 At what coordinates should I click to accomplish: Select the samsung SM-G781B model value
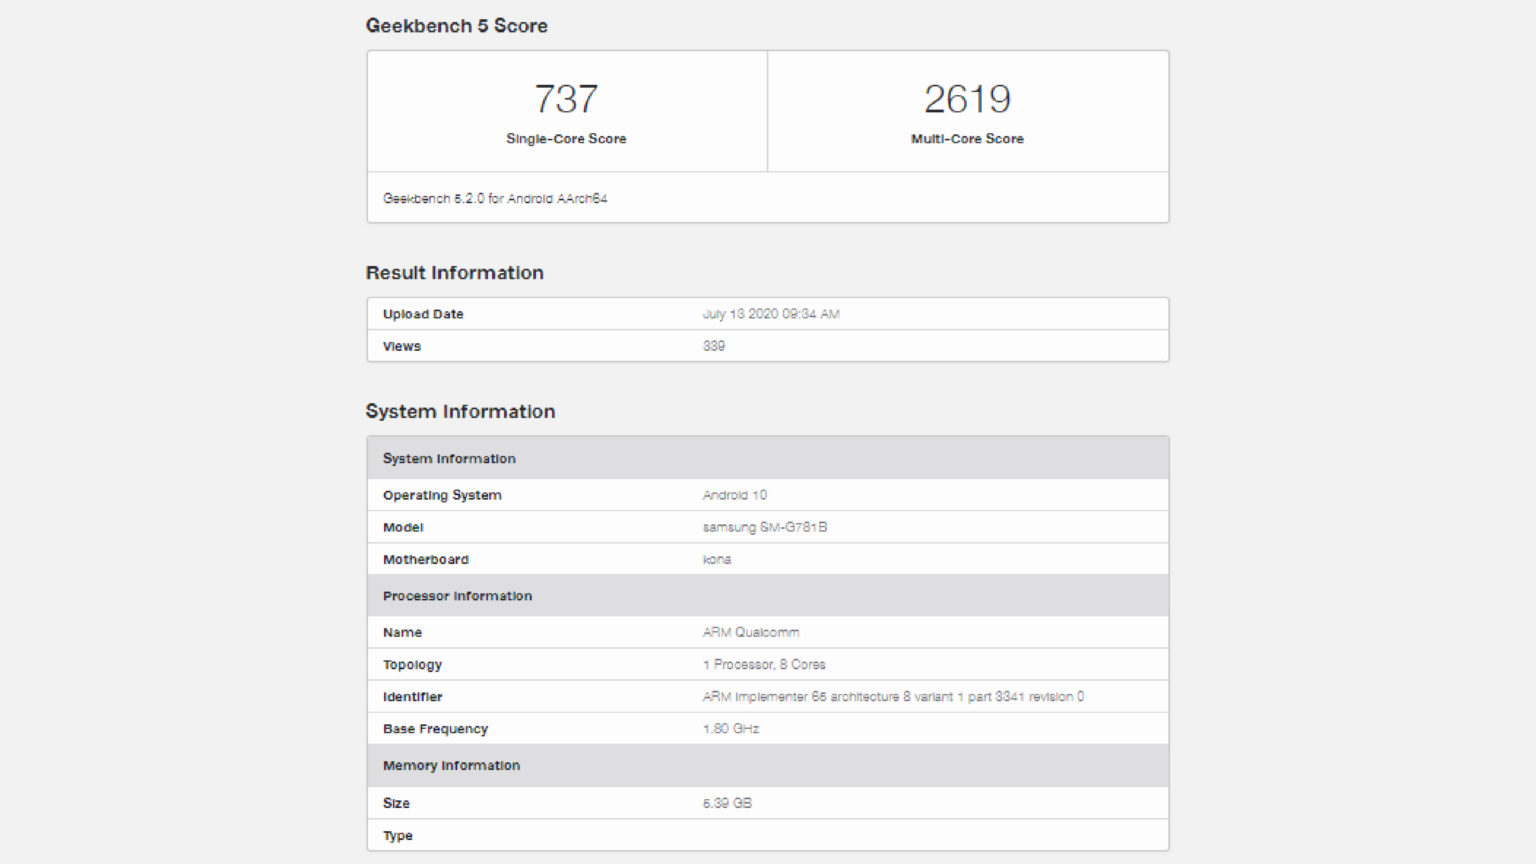point(765,527)
